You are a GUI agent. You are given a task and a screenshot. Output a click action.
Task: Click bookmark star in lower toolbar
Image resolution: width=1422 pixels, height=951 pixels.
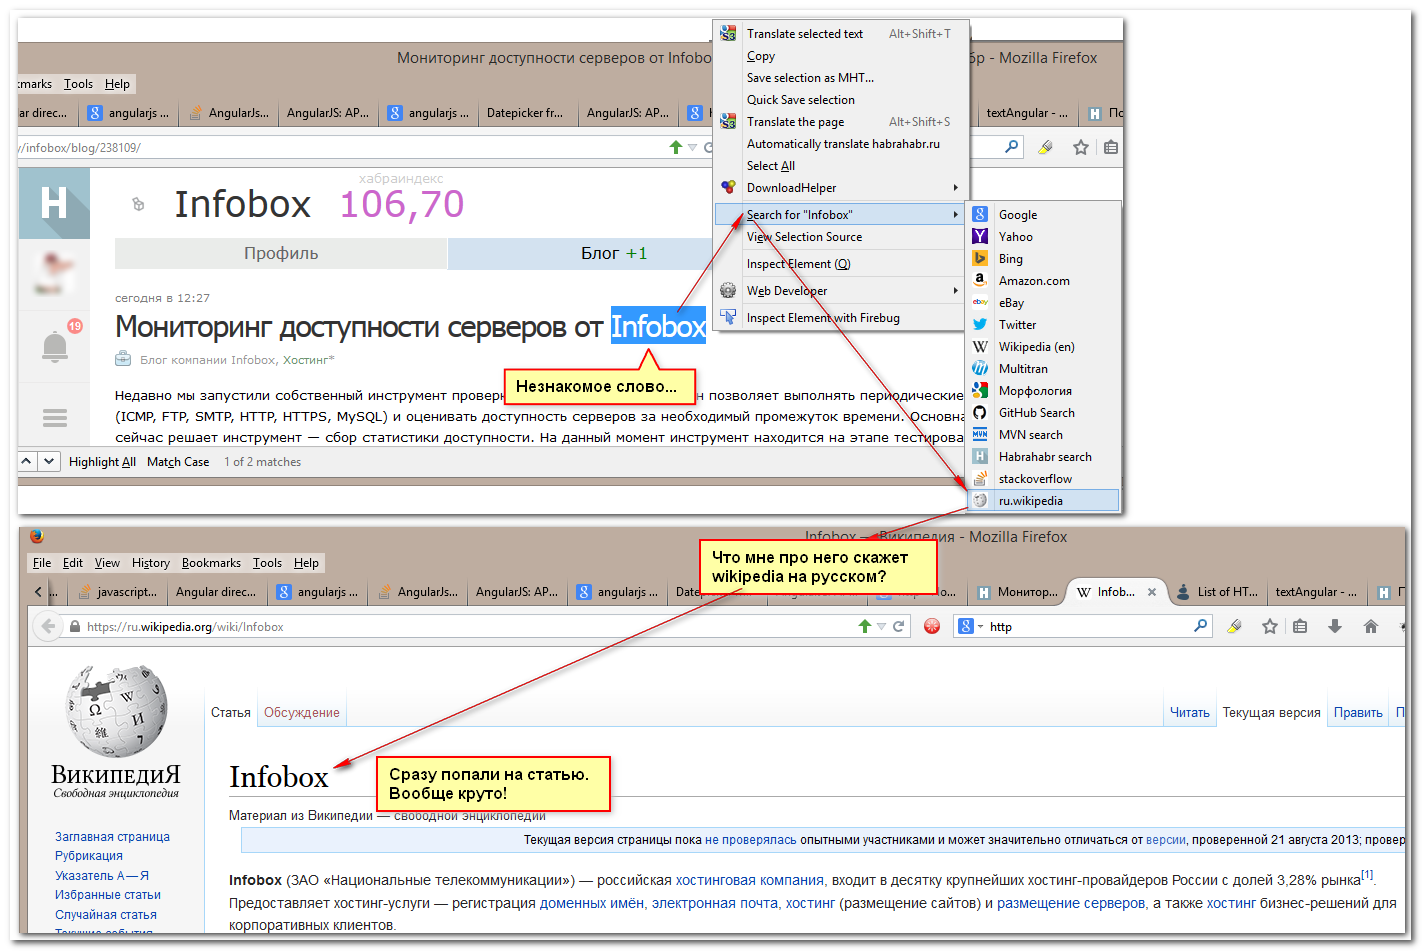click(x=1269, y=626)
